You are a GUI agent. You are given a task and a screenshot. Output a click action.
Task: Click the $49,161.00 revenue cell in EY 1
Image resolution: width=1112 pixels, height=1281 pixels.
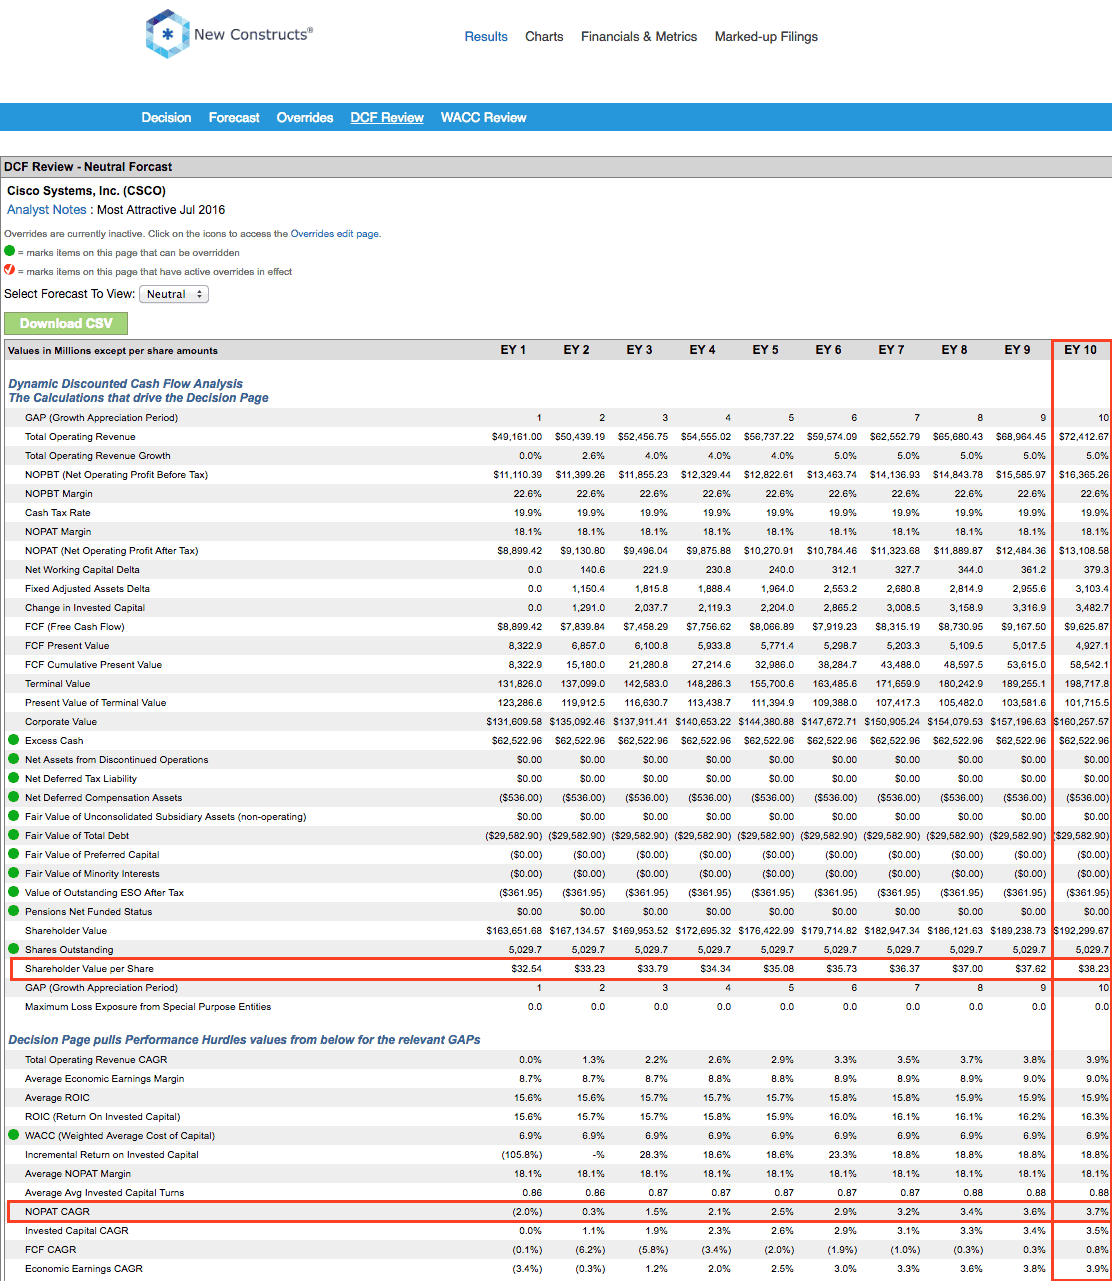(x=516, y=437)
